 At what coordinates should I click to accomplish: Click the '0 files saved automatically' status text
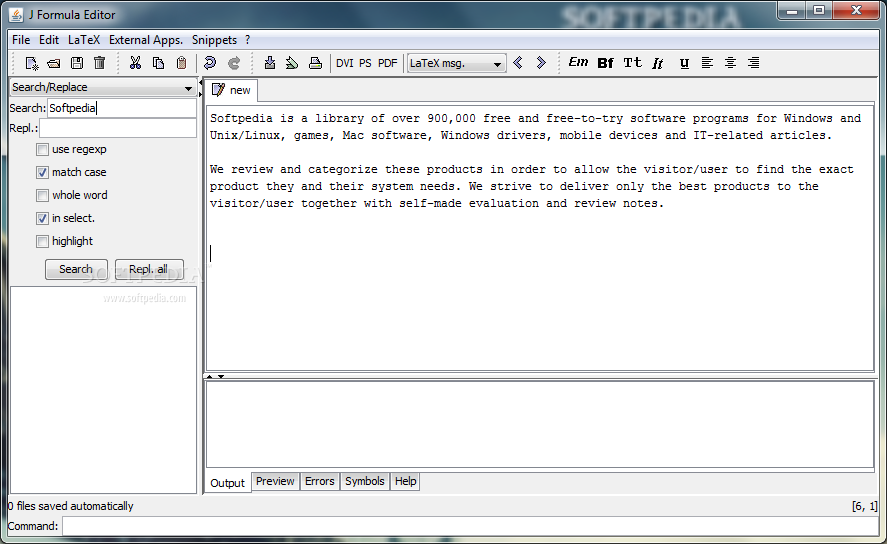pyautogui.click(x=71, y=506)
